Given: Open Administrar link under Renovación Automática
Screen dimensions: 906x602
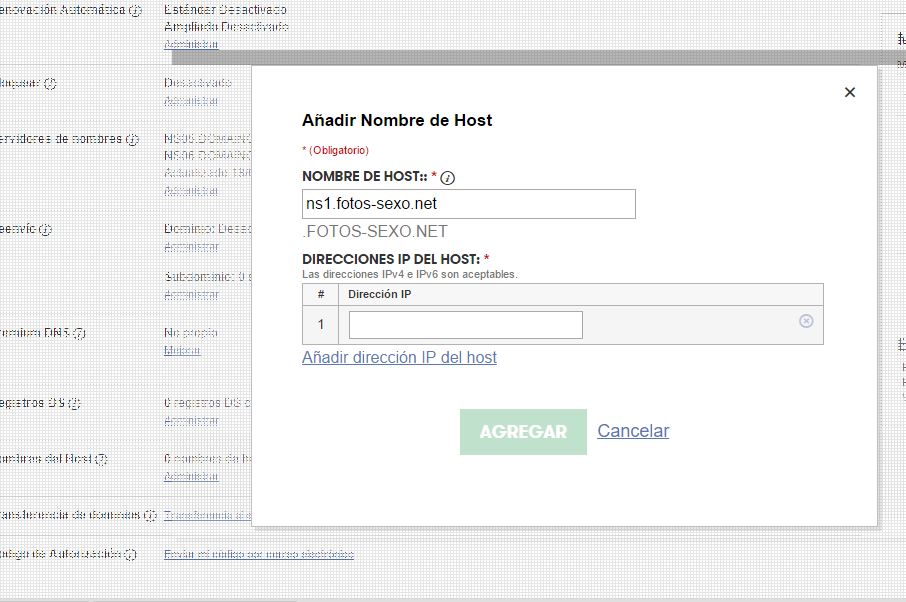Looking at the screenshot, I should coord(191,44).
